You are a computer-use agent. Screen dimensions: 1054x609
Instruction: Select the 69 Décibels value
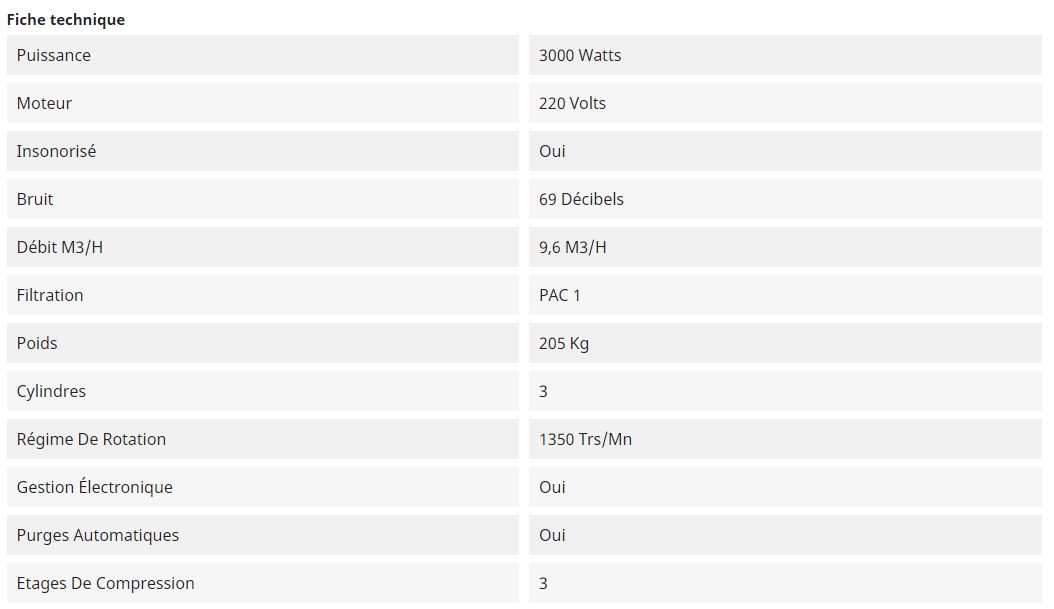[x=581, y=200]
